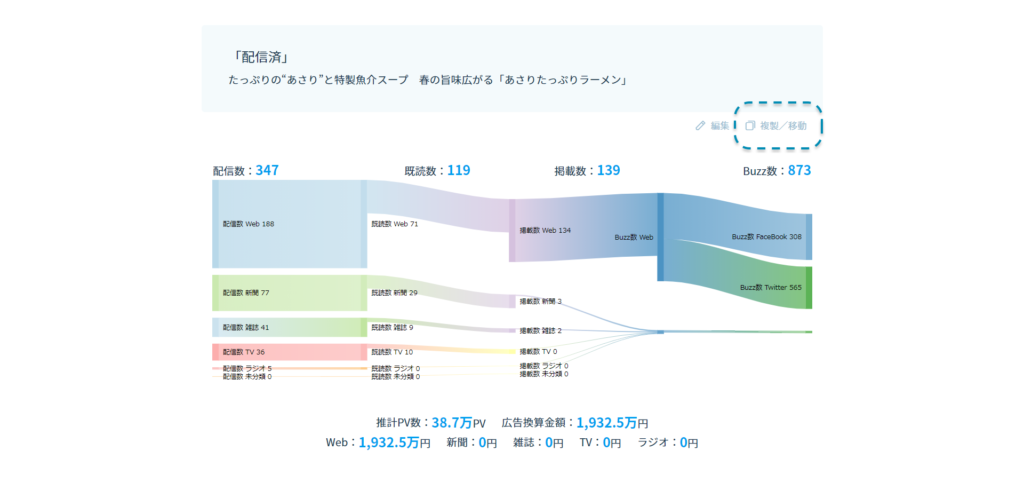Screen dimensions: 1024x482
Task: Select the 複製／移動 text button
Action: click(784, 126)
